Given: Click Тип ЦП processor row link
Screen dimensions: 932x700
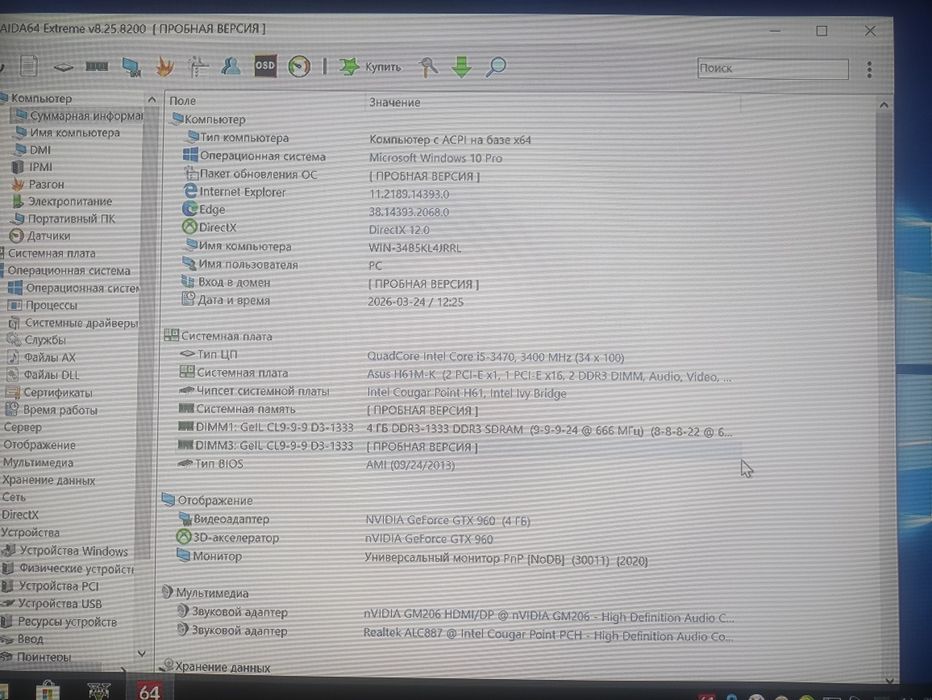Looking at the screenshot, I should 217,354.
